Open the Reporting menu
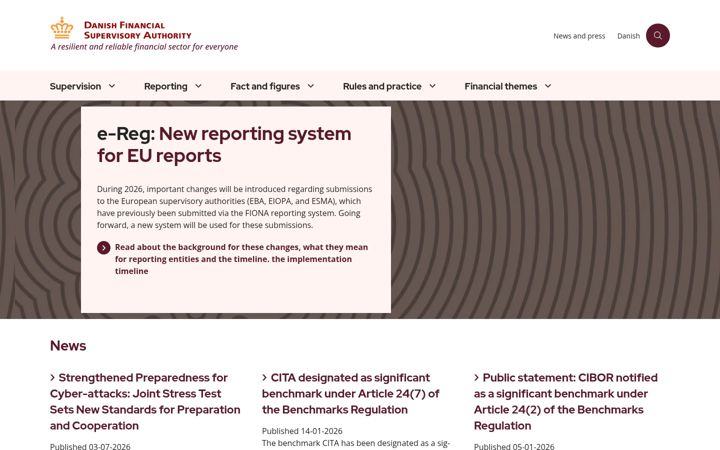 tap(166, 86)
